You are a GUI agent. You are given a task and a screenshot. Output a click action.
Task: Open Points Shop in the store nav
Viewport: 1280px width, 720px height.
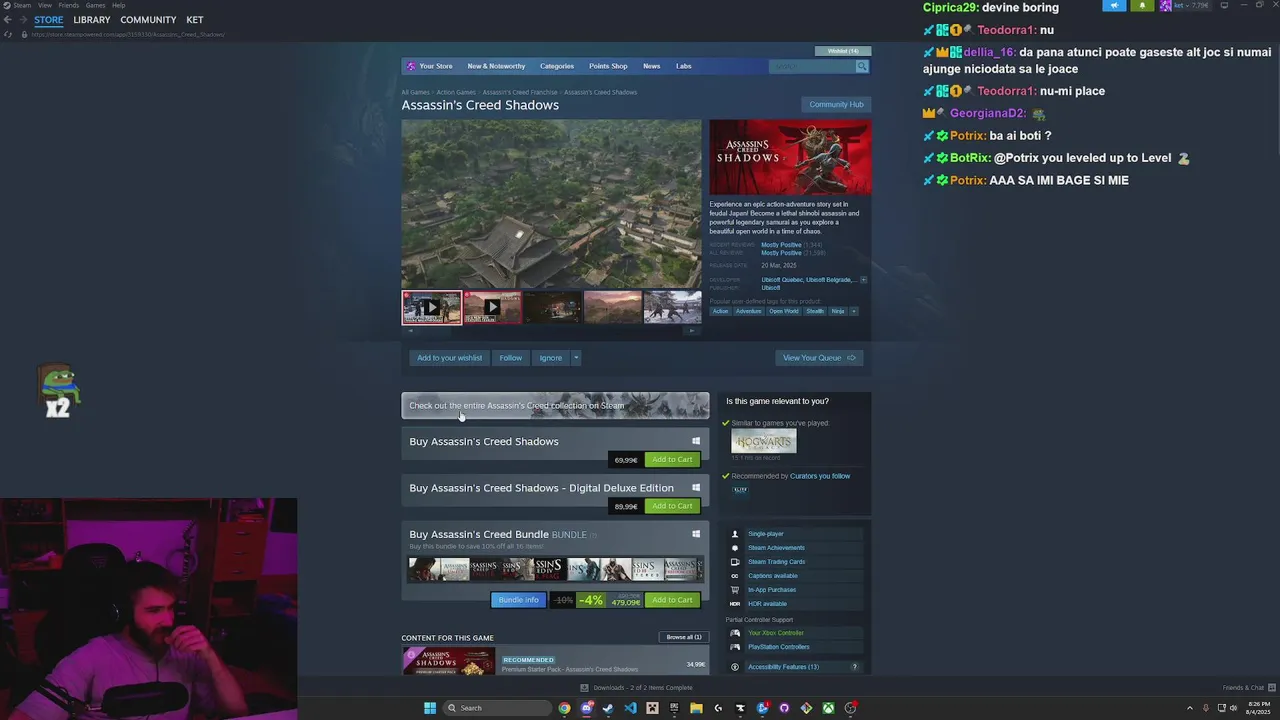(x=608, y=66)
